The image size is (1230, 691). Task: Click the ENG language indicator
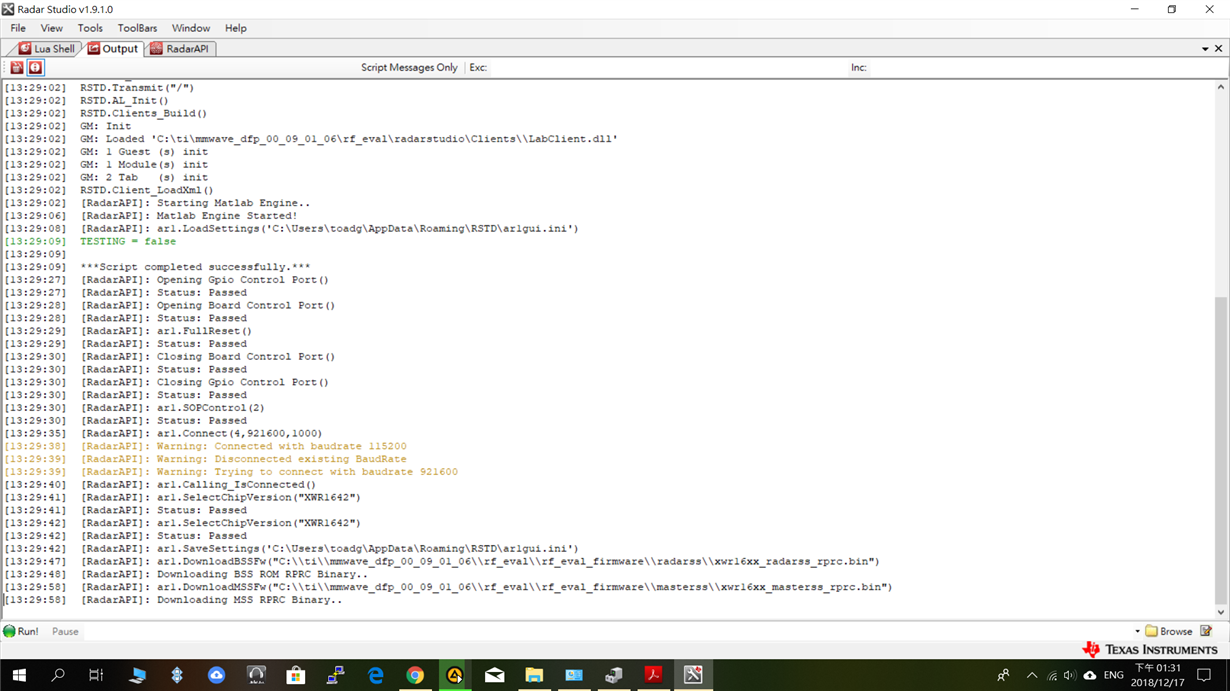[x=1113, y=675]
